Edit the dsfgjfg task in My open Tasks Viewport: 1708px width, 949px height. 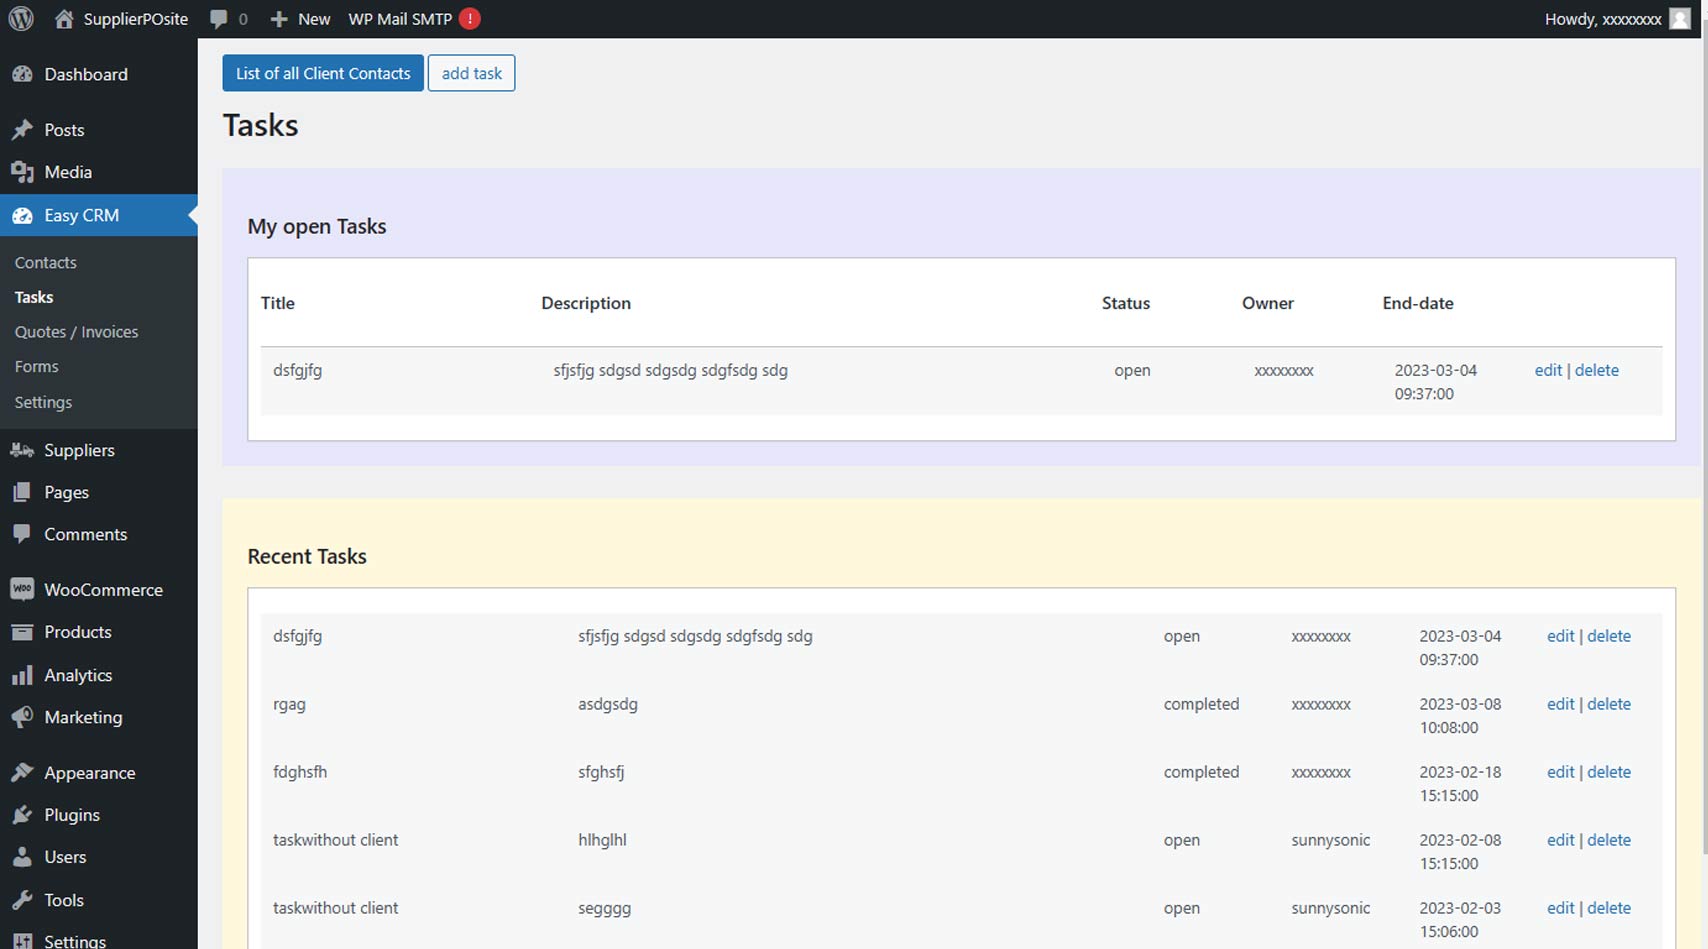pyautogui.click(x=1547, y=370)
